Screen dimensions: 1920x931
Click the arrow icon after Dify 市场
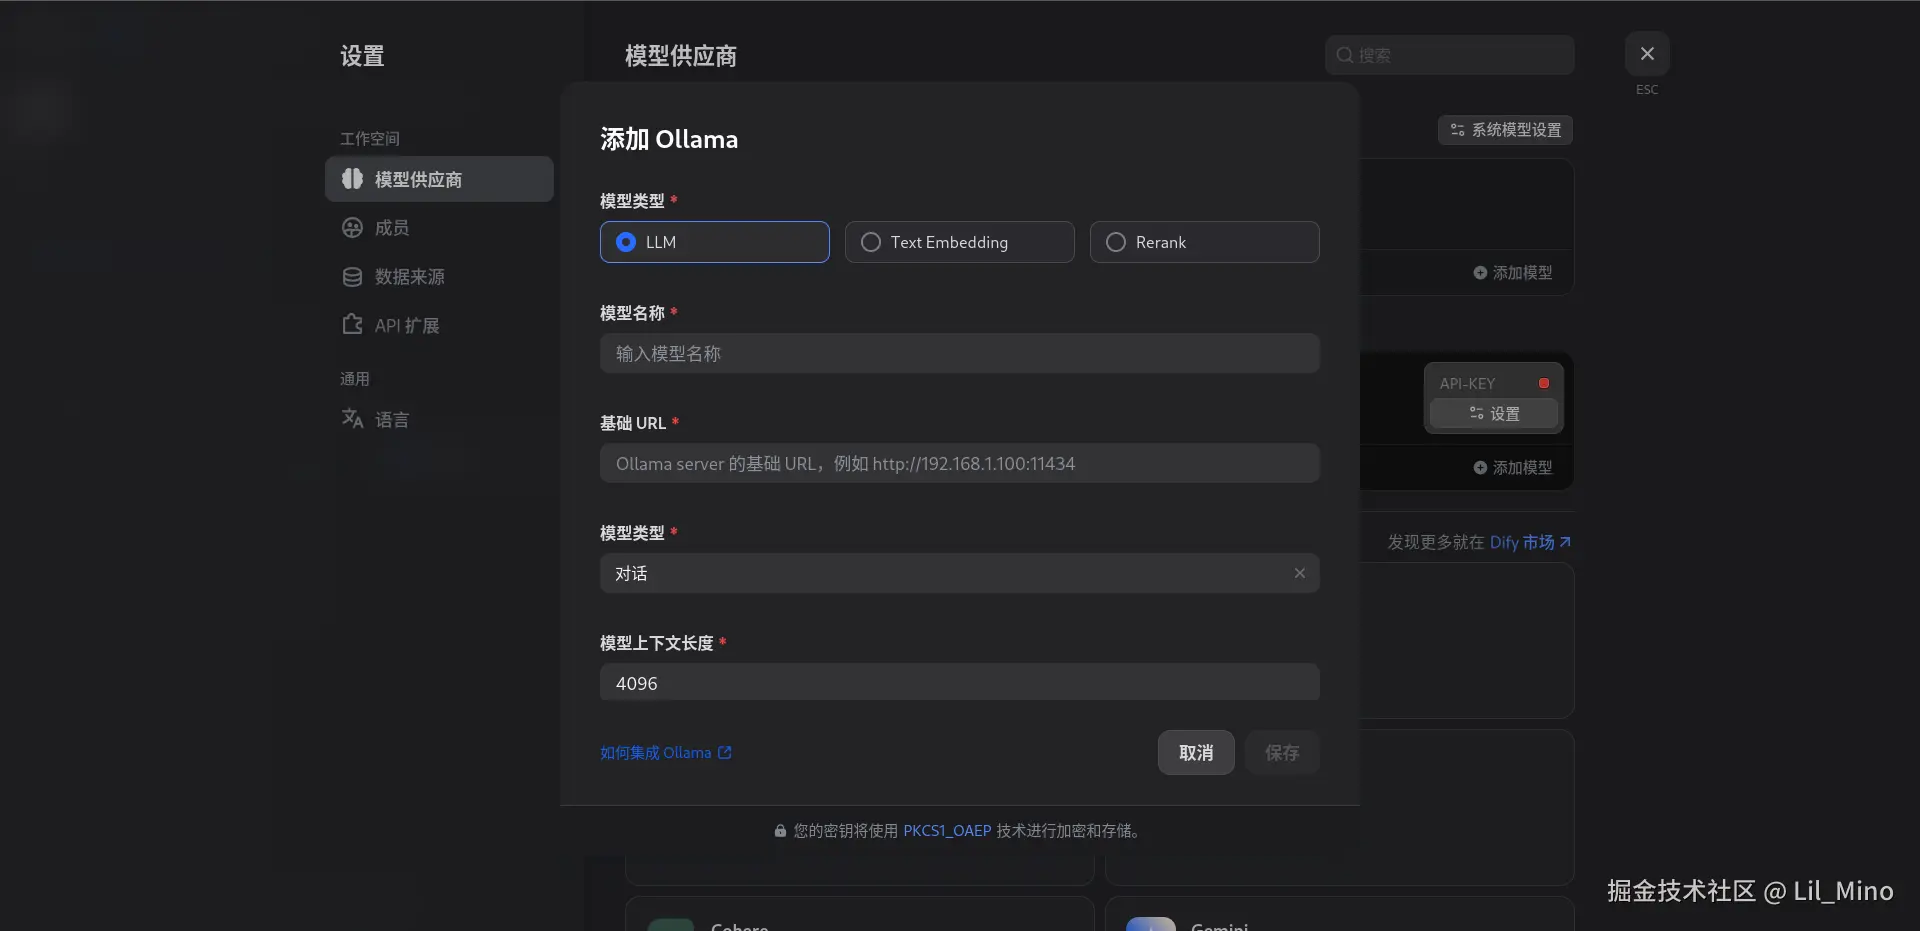[1565, 542]
